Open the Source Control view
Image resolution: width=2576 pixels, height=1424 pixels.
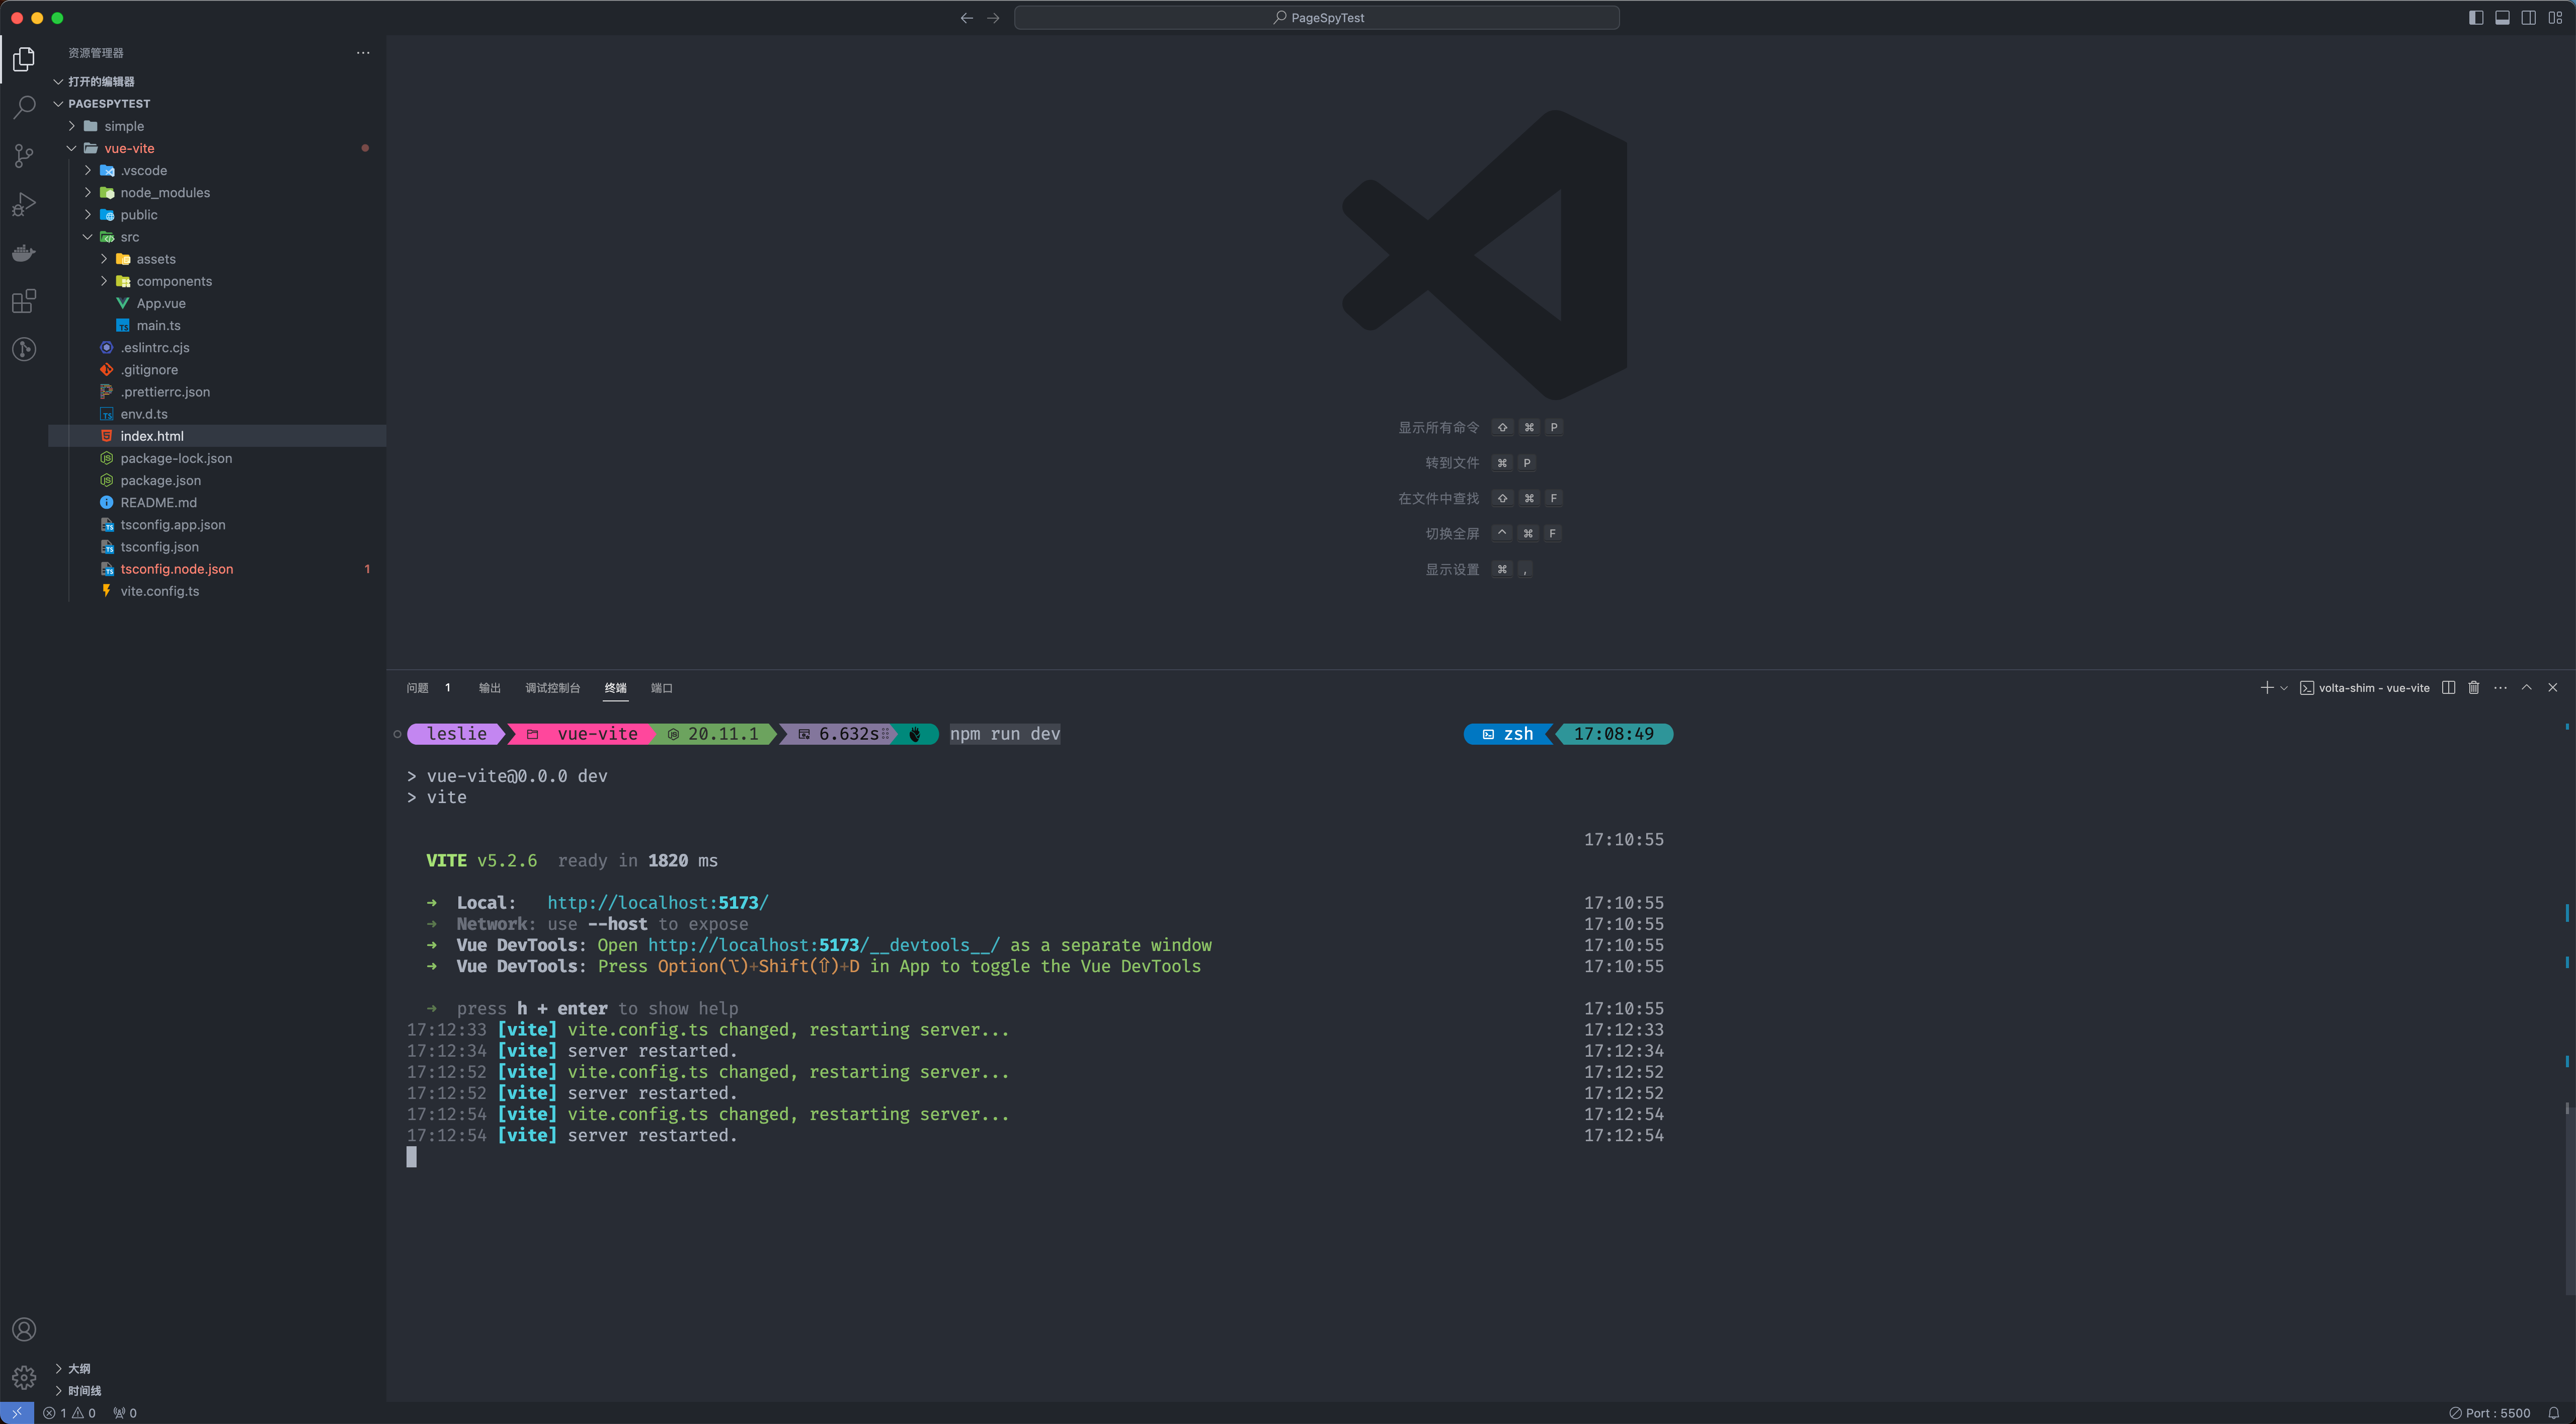(24, 156)
